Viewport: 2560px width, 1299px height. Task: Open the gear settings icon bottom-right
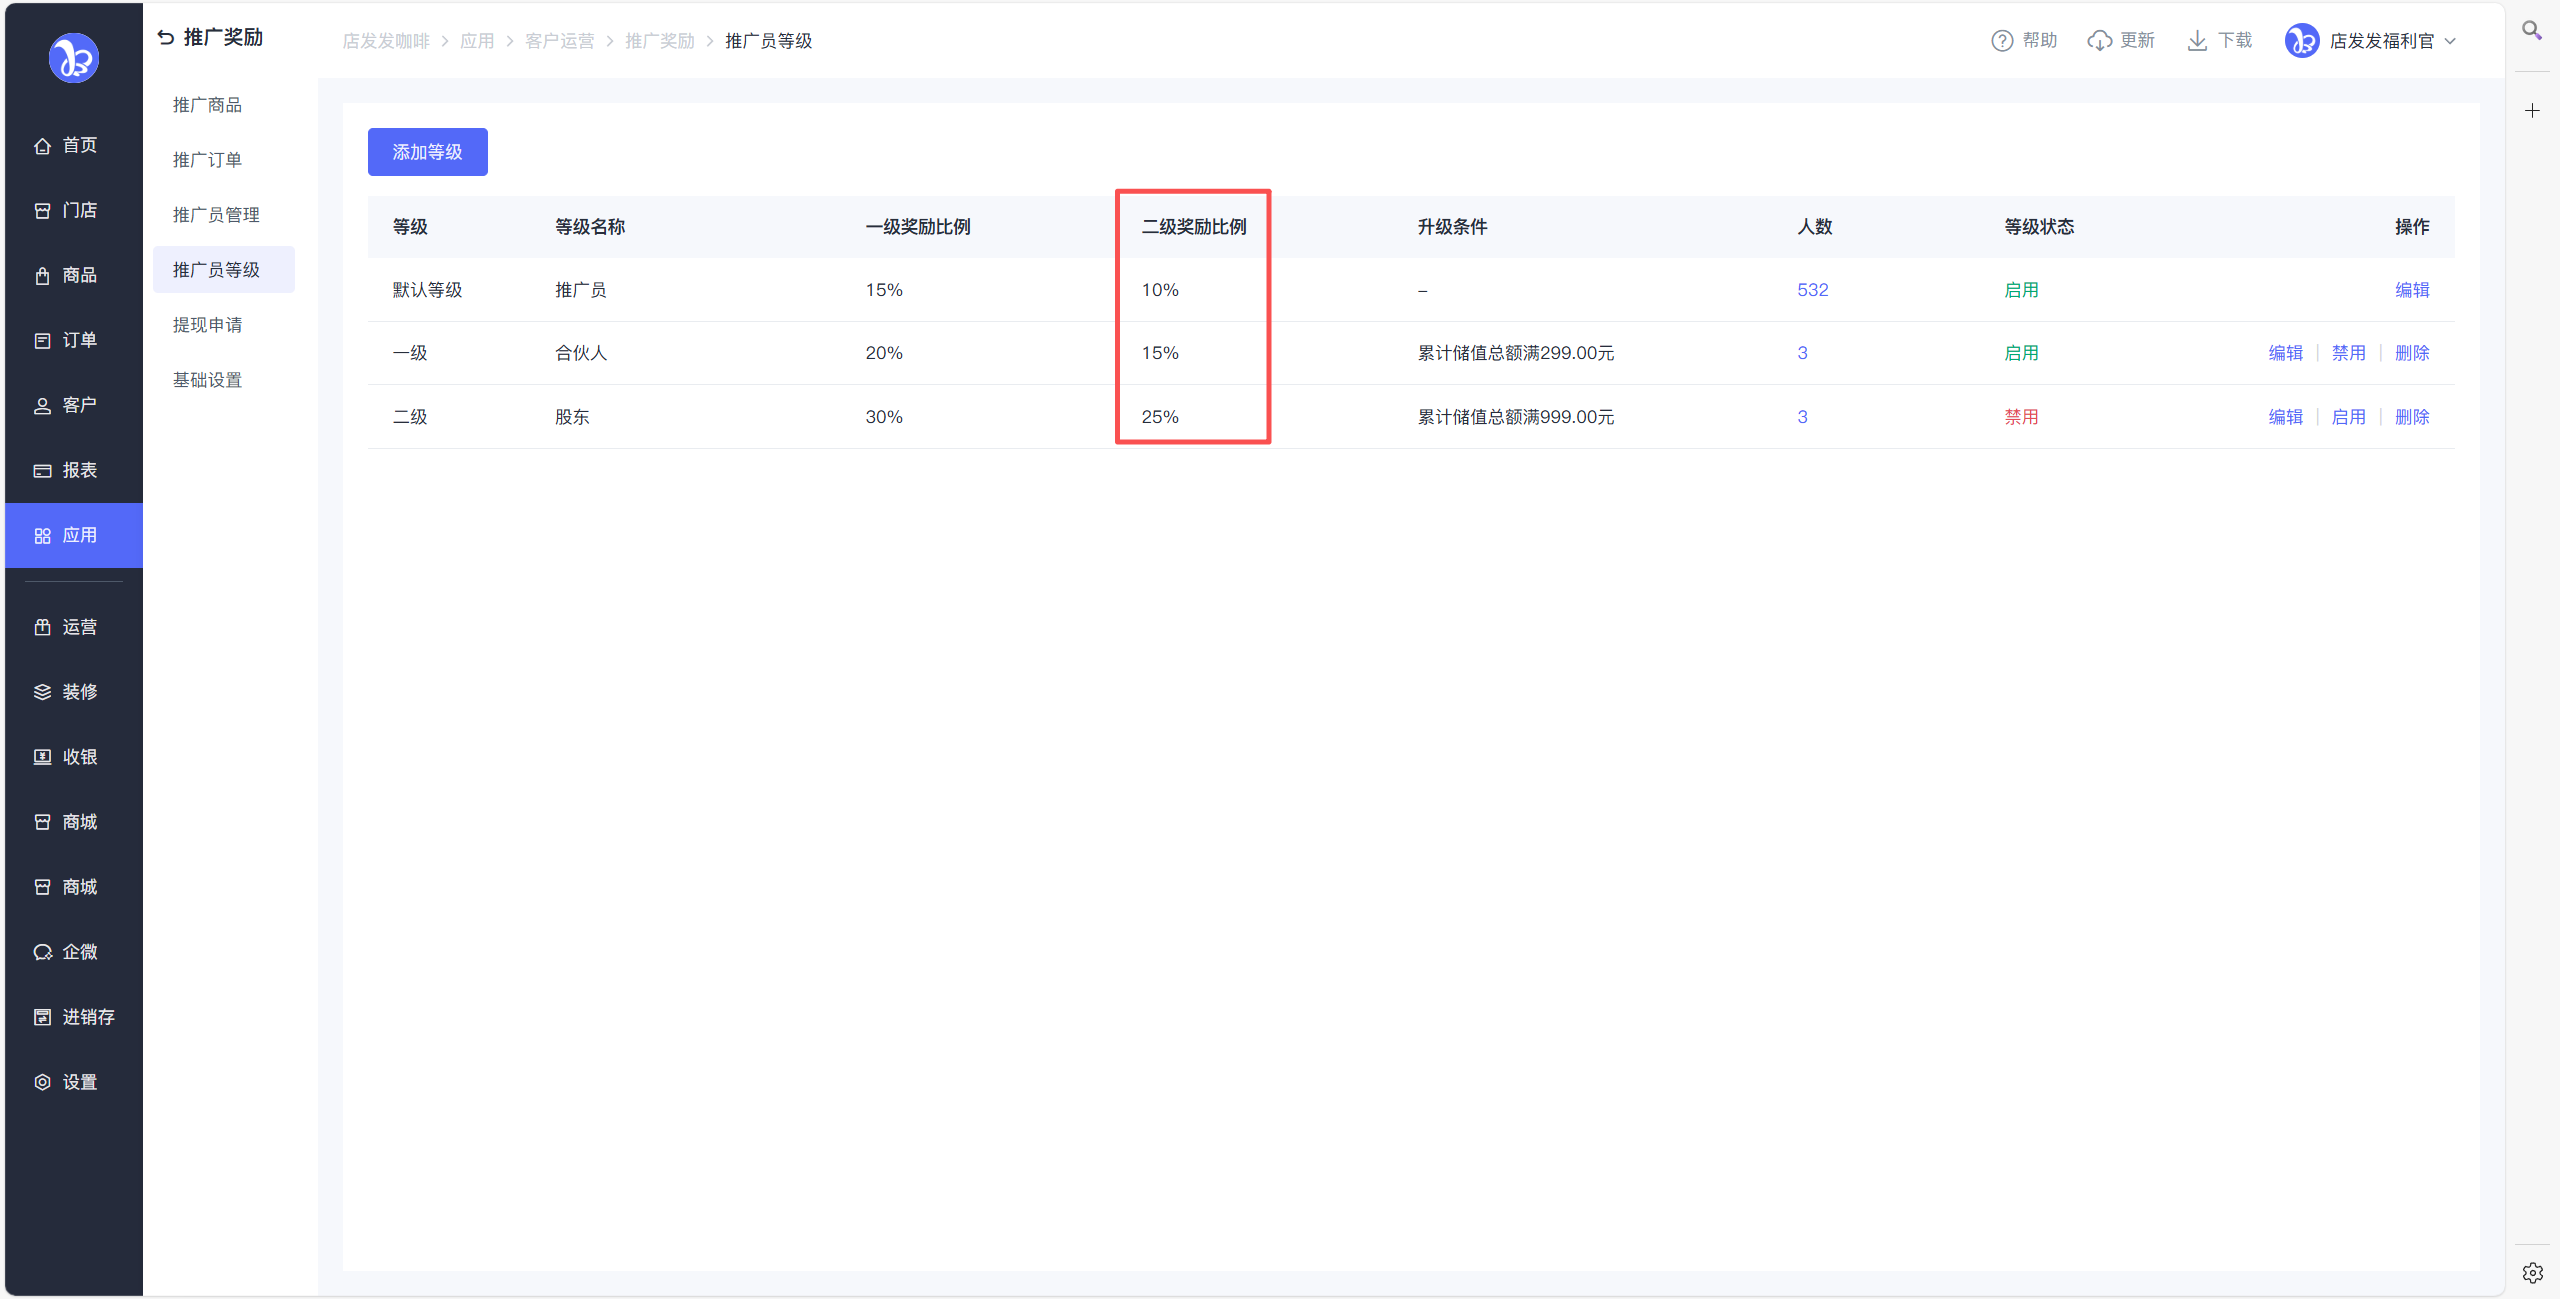(2532, 1272)
